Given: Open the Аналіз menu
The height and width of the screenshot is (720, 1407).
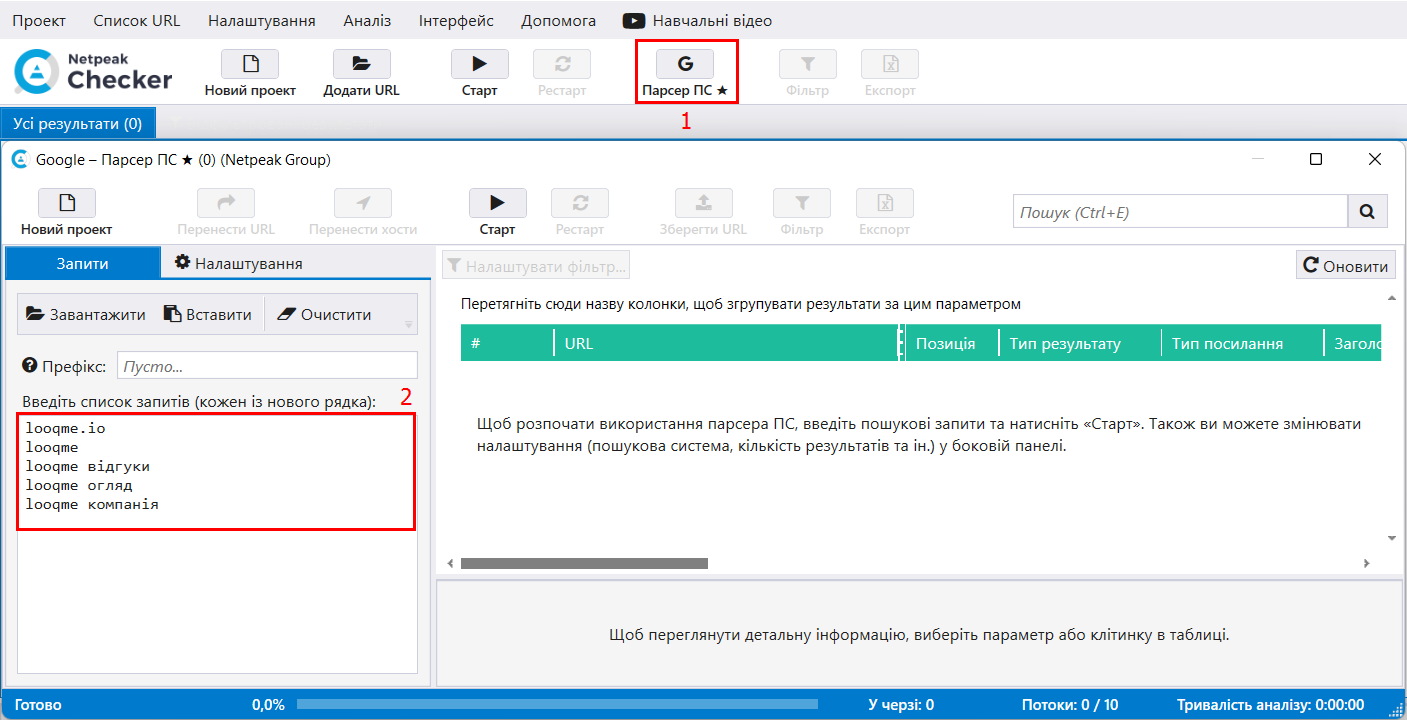Looking at the screenshot, I should pyautogui.click(x=367, y=20).
